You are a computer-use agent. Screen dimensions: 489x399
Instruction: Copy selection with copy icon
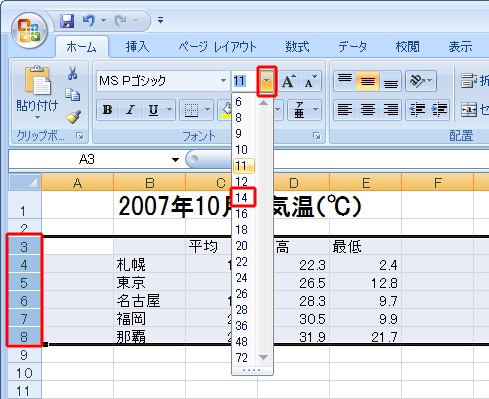[72, 95]
